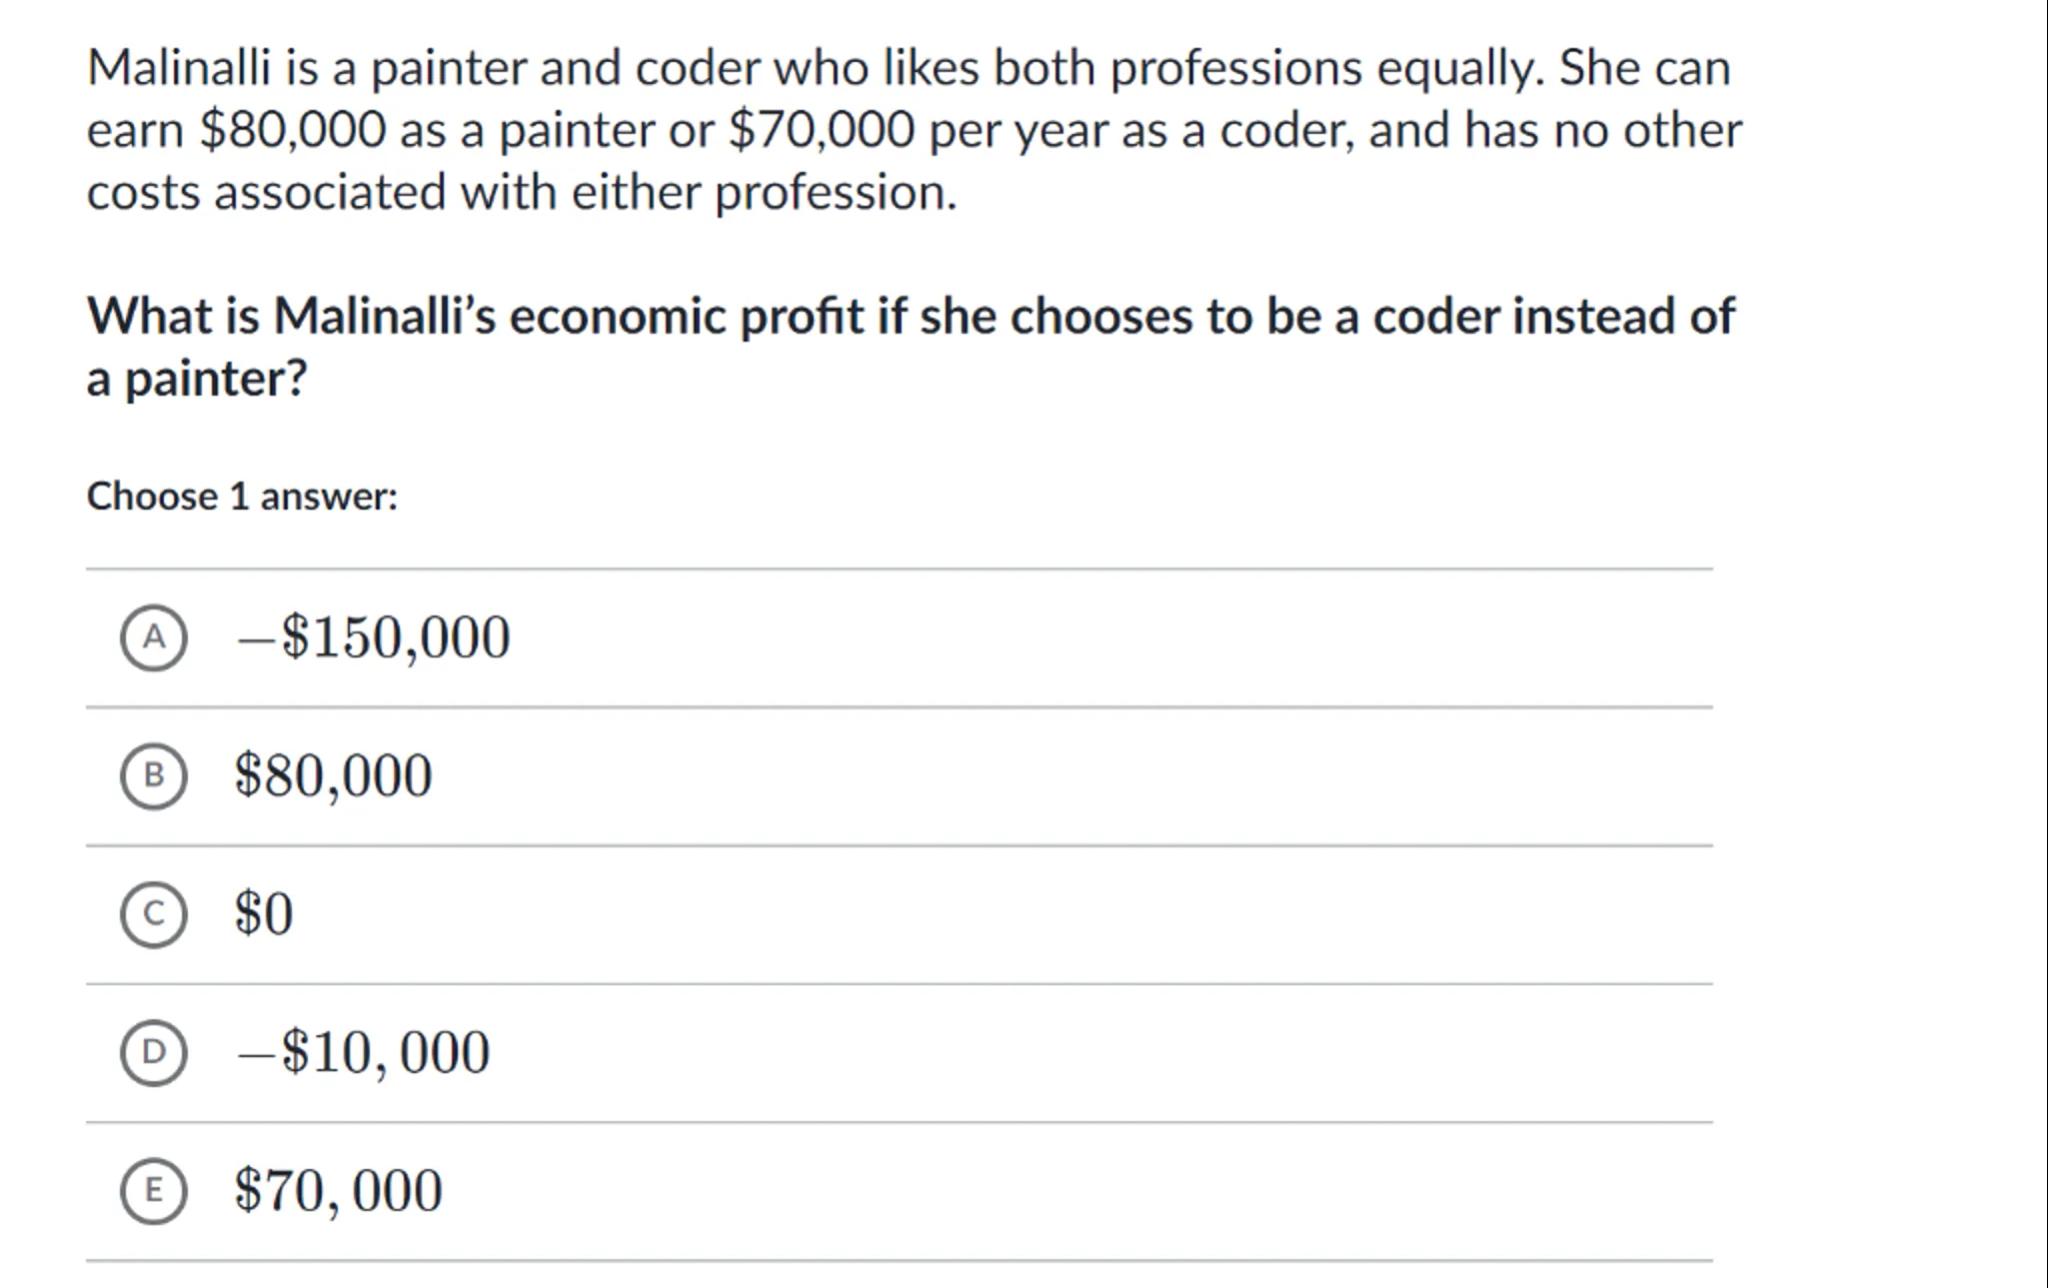Click the words 'a painter?' ending the question
Screen dimensions: 2048x1288
pos(196,378)
